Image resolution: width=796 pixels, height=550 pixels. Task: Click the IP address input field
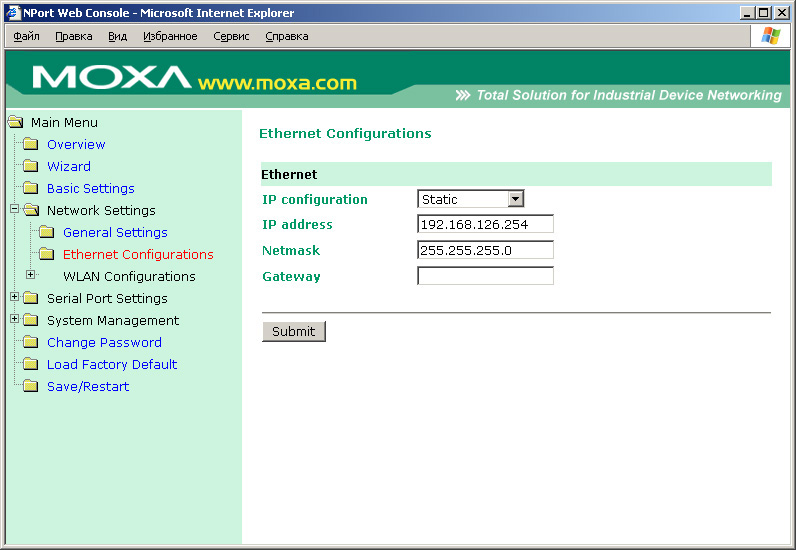(x=485, y=225)
